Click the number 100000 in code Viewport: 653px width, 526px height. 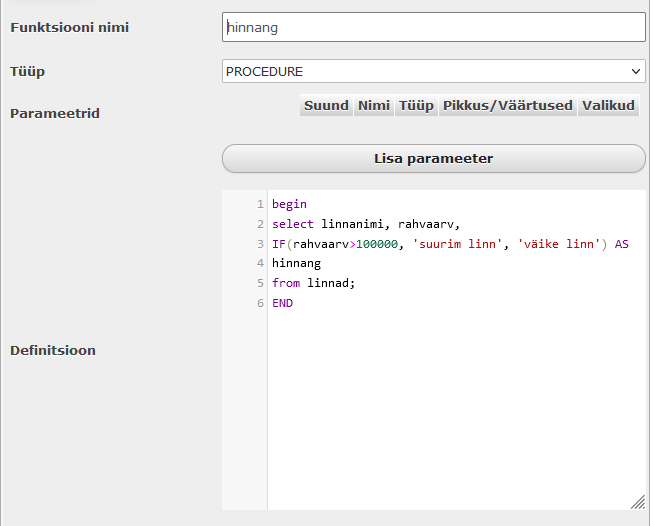click(x=377, y=244)
